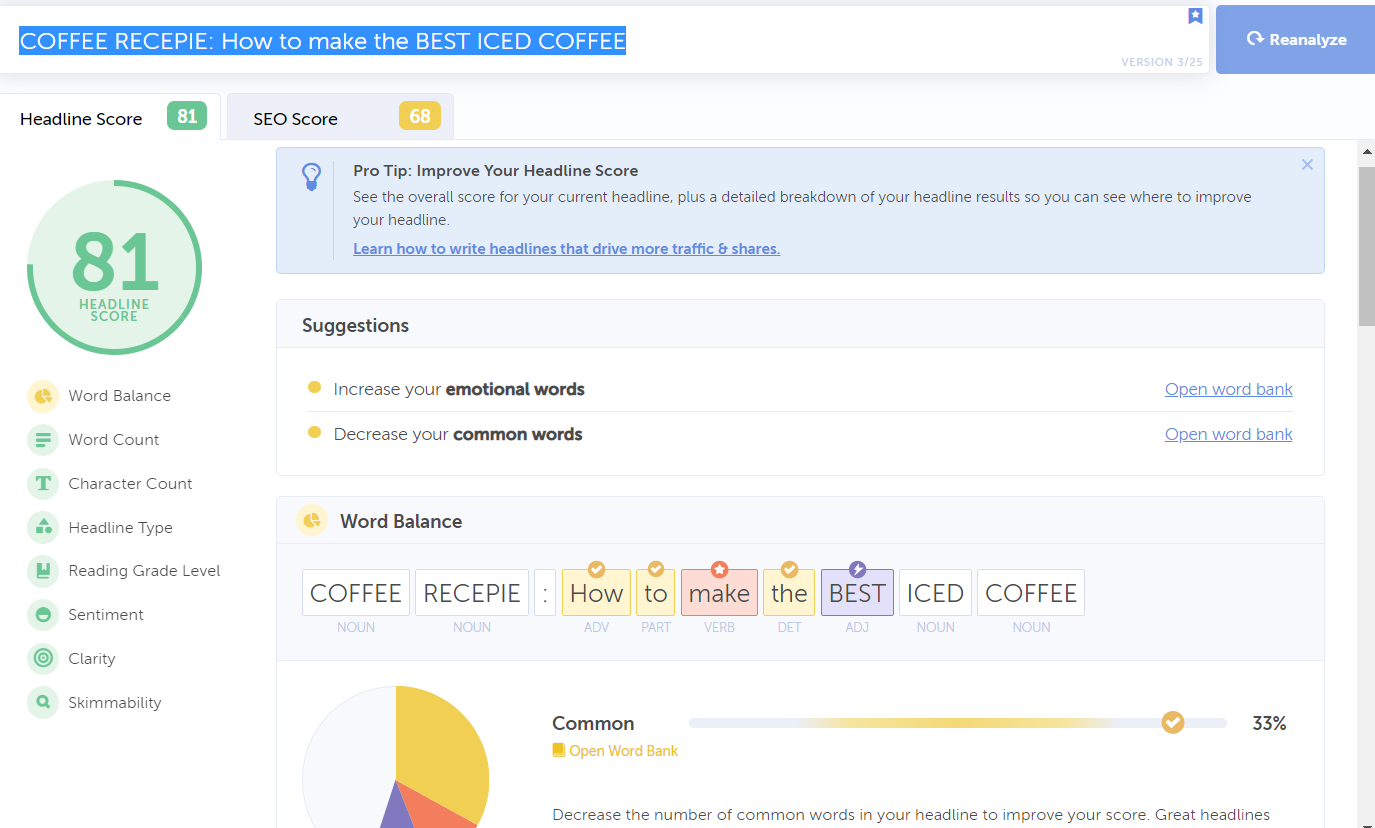Click the headline text input field
This screenshot has width=1375, height=828.
[x=600, y=41]
